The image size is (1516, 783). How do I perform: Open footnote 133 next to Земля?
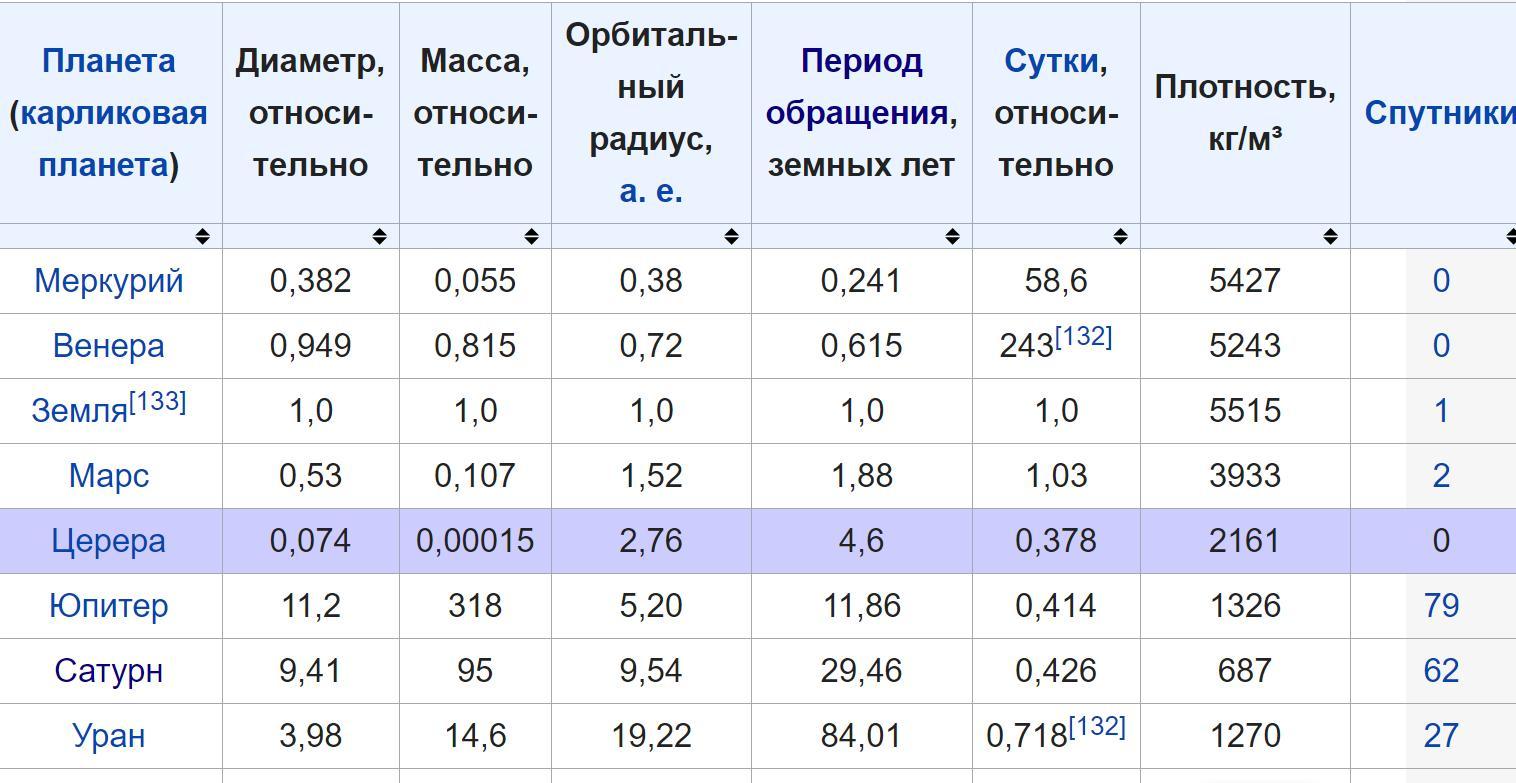158,402
